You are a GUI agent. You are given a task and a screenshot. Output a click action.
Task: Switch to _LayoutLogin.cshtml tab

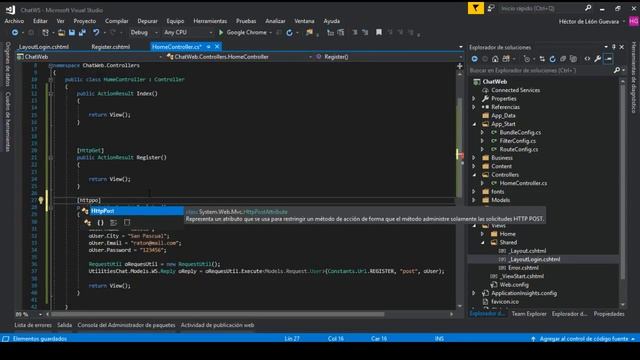click(x=43, y=47)
